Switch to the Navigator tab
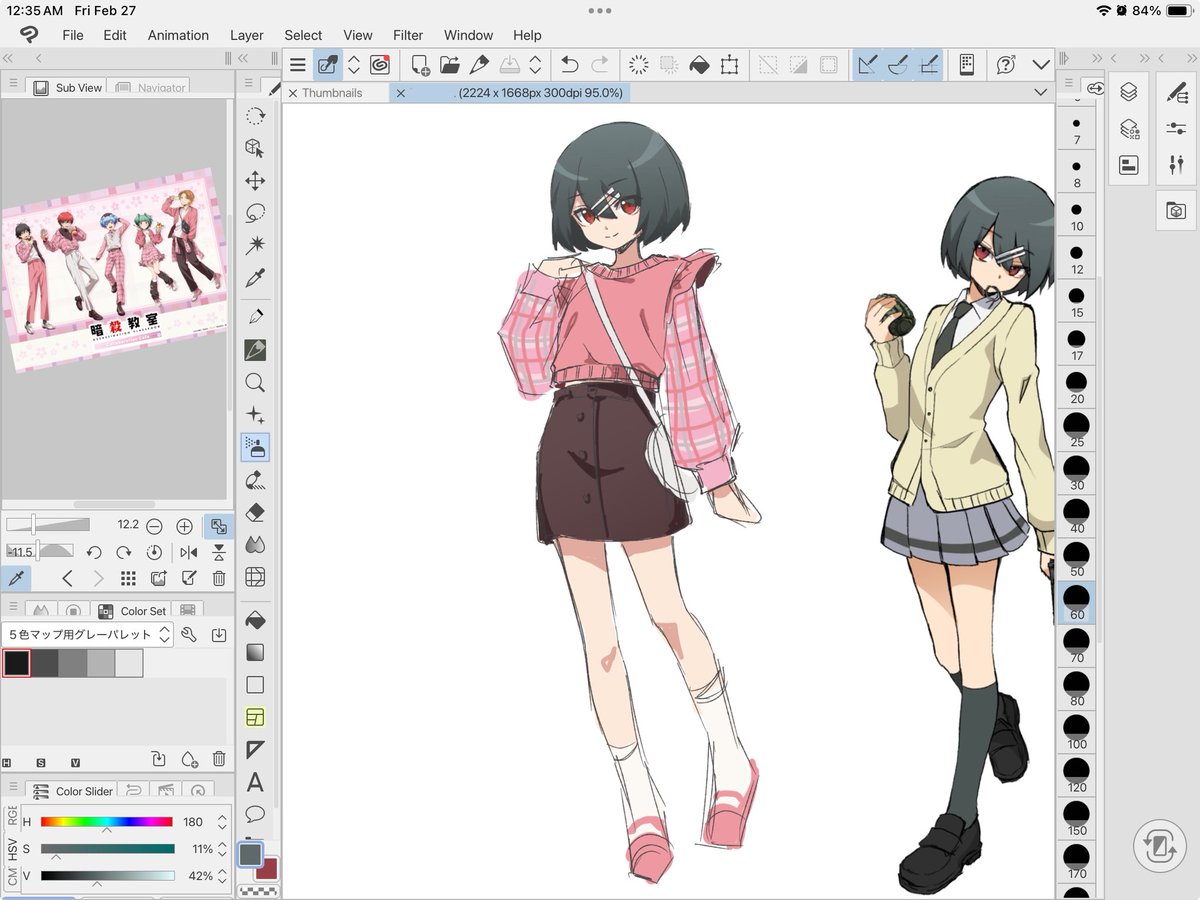 [150, 88]
